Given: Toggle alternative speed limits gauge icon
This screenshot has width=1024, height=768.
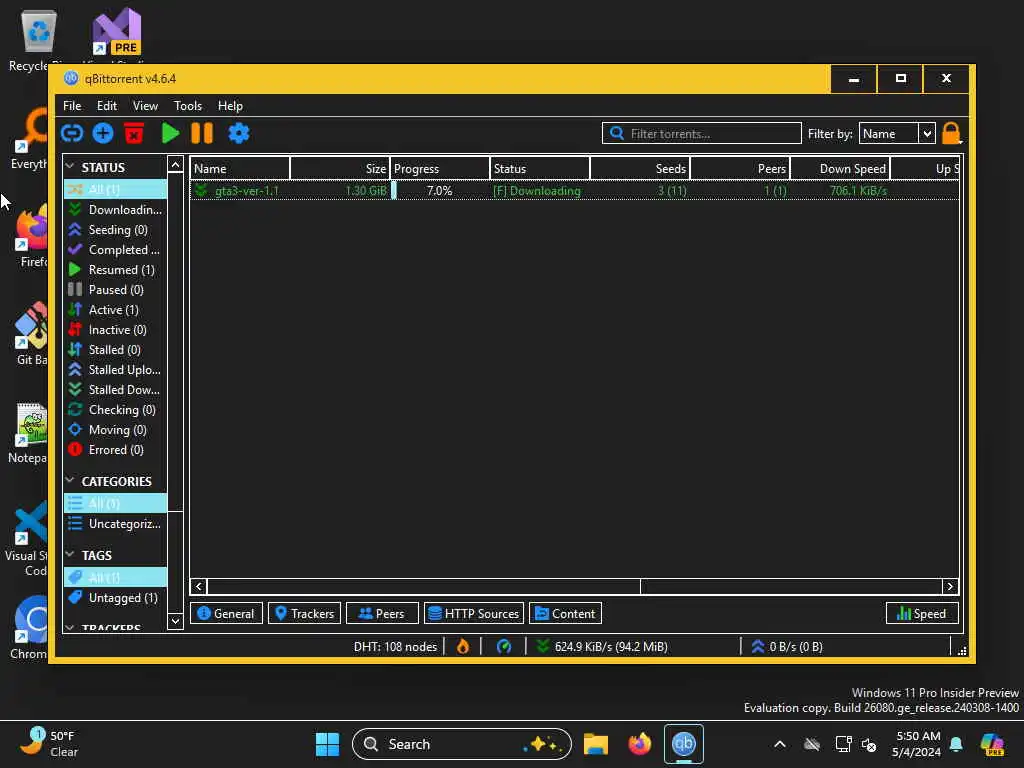Looking at the screenshot, I should coord(504,647).
